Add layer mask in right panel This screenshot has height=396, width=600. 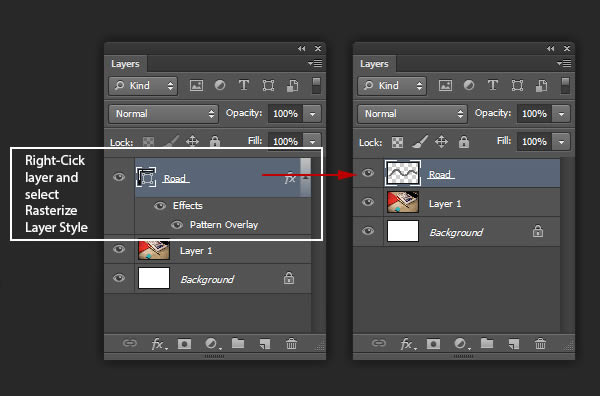tap(433, 344)
